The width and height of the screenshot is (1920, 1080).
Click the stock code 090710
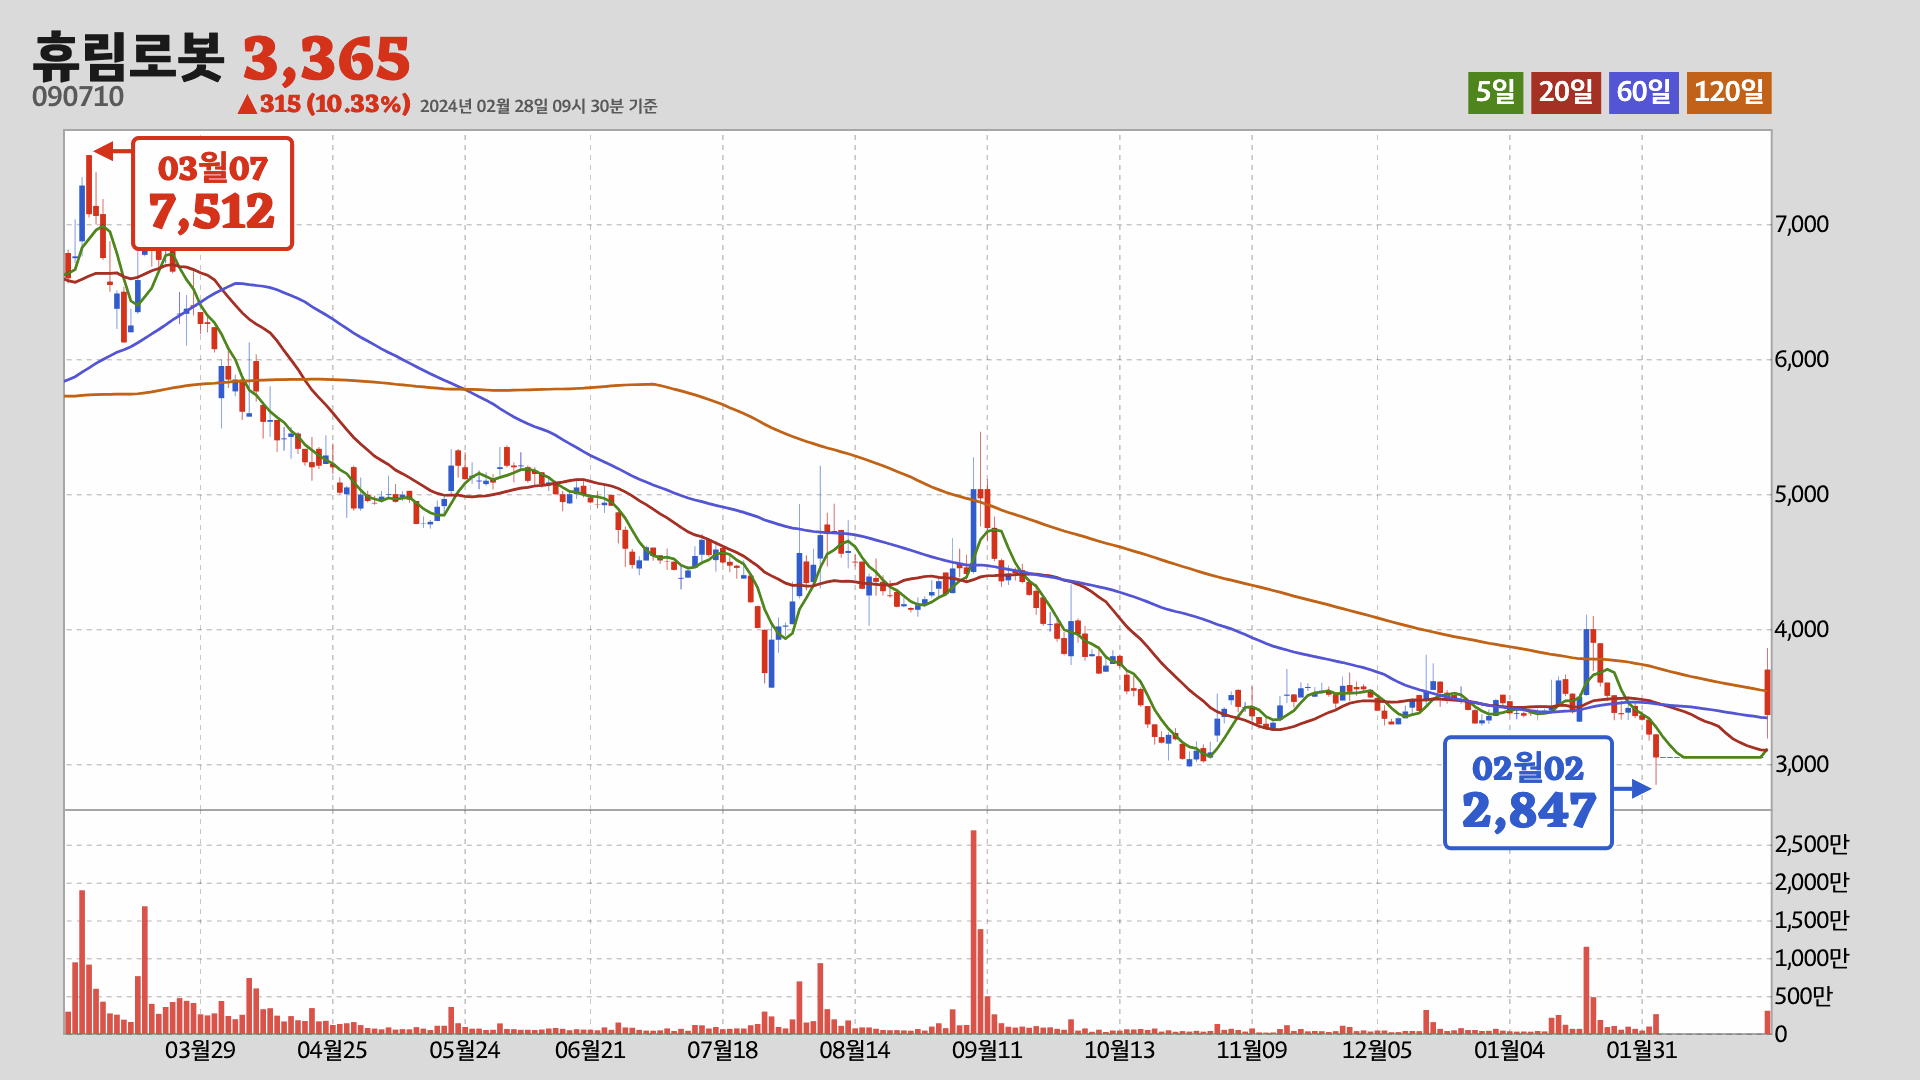pos(78,97)
